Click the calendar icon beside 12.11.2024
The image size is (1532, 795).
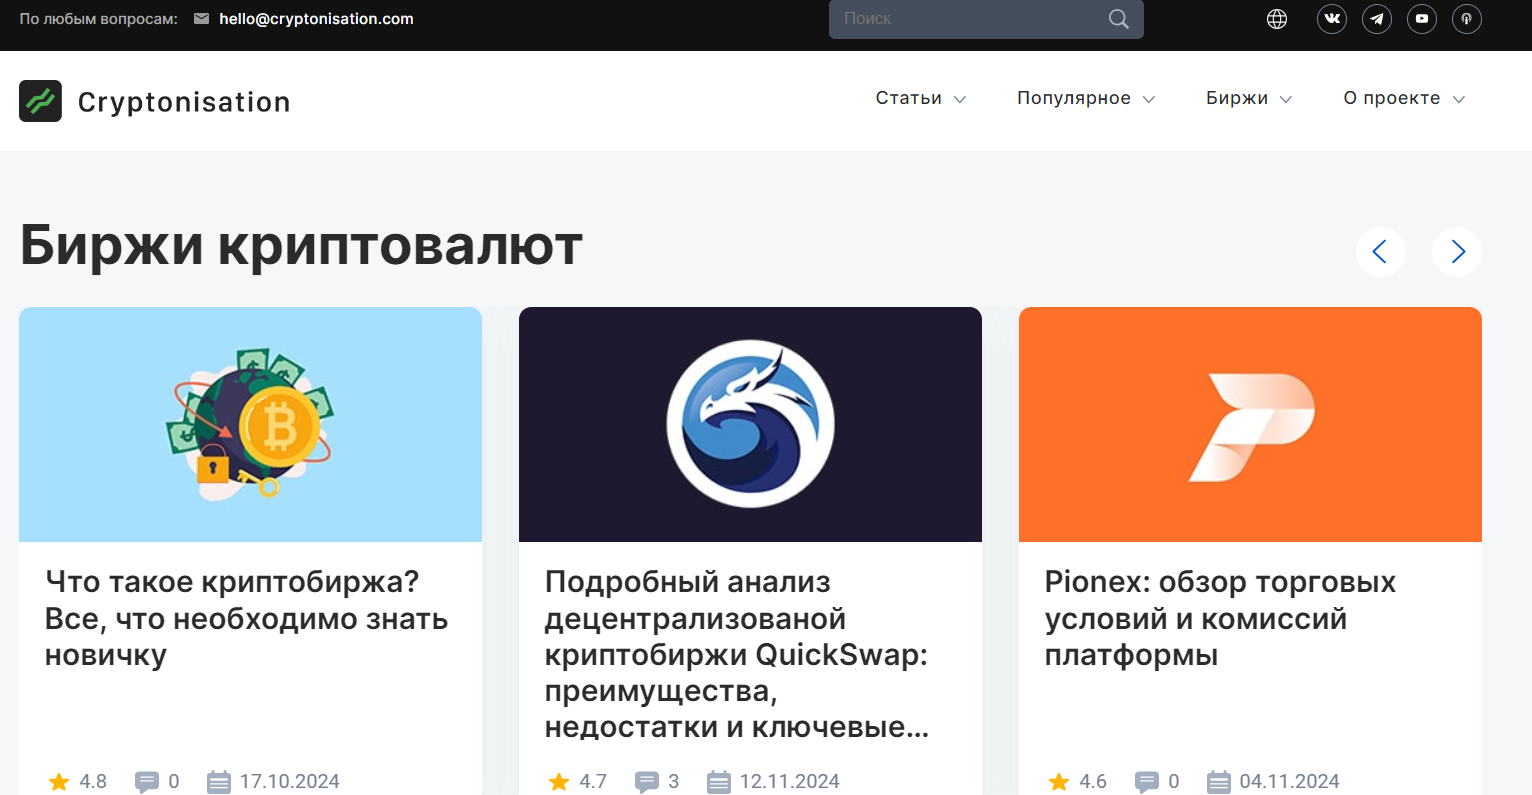719,782
